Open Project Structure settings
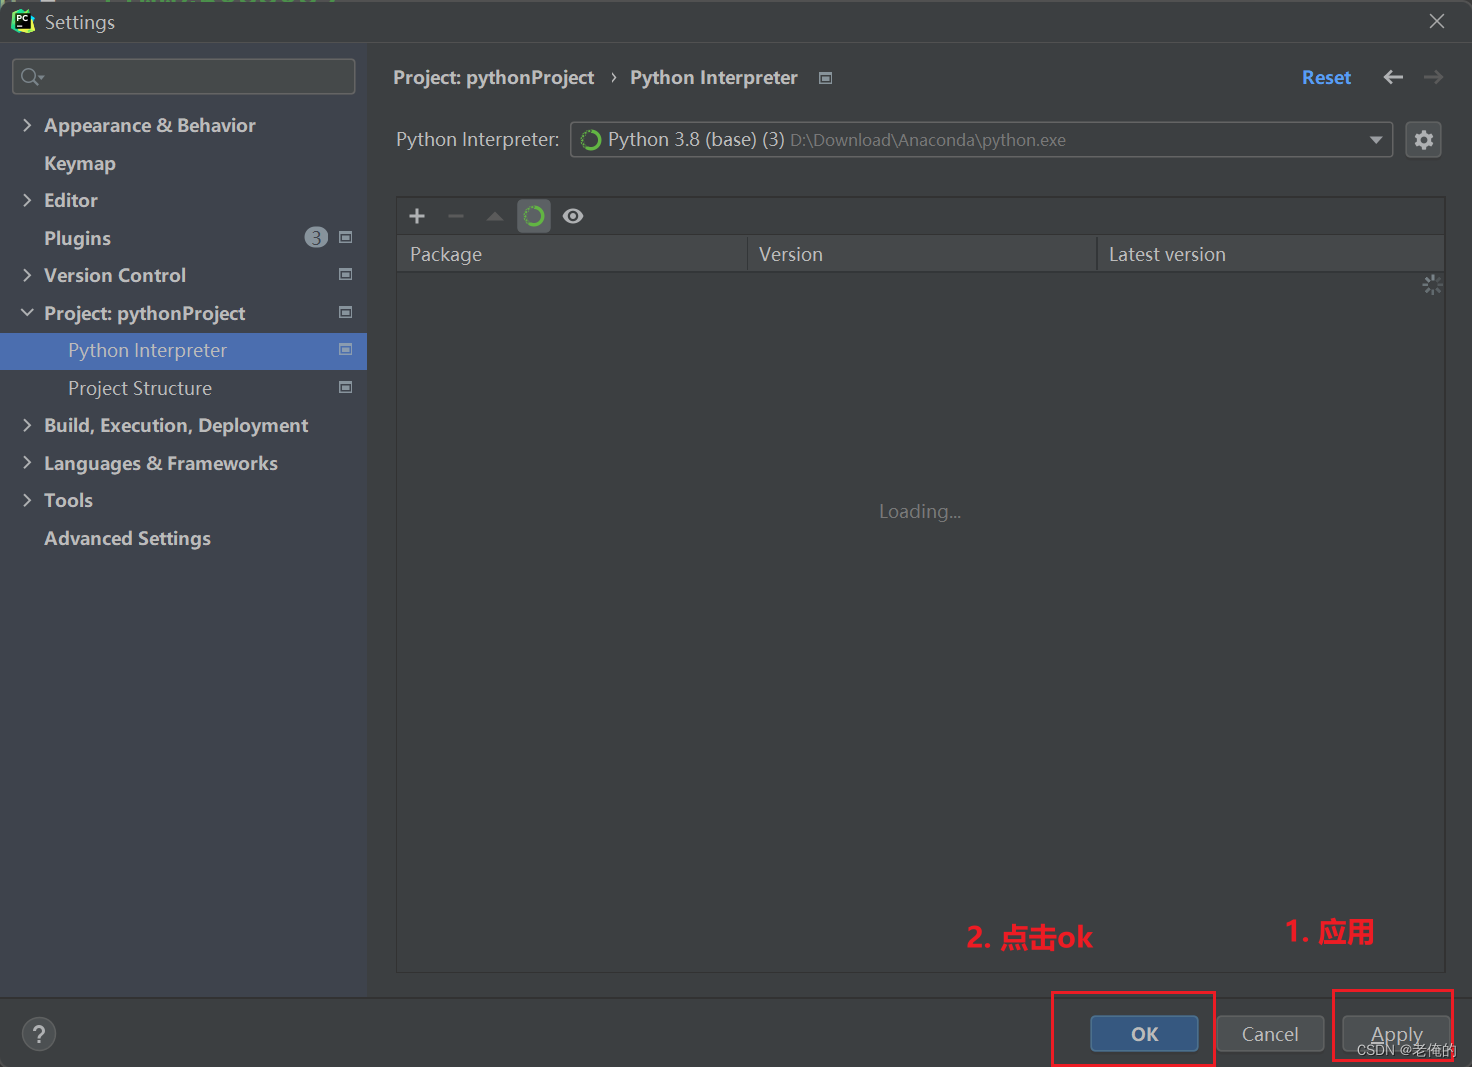Screen dimensions: 1472x1067 (140, 388)
